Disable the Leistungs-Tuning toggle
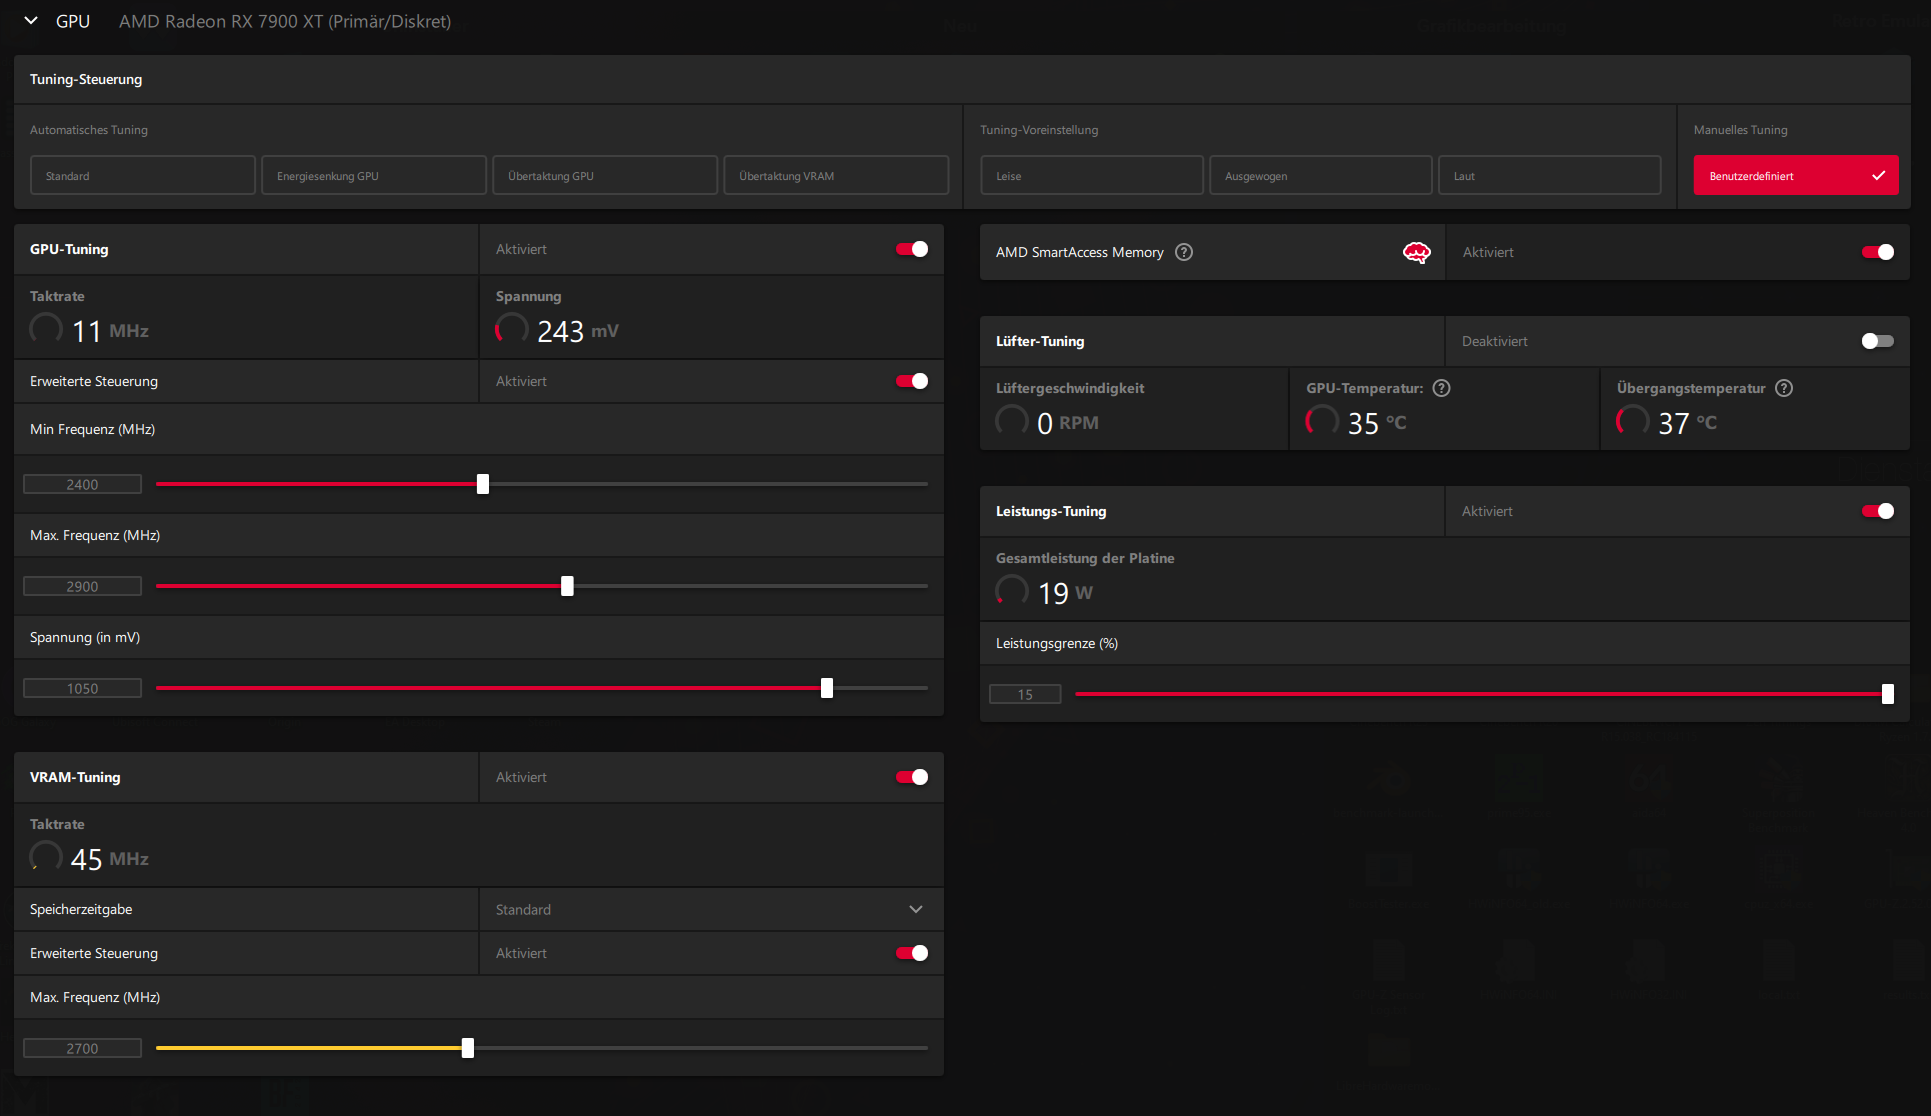Screen dimensions: 1931x1116 pyautogui.click(x=1877, y=511)
